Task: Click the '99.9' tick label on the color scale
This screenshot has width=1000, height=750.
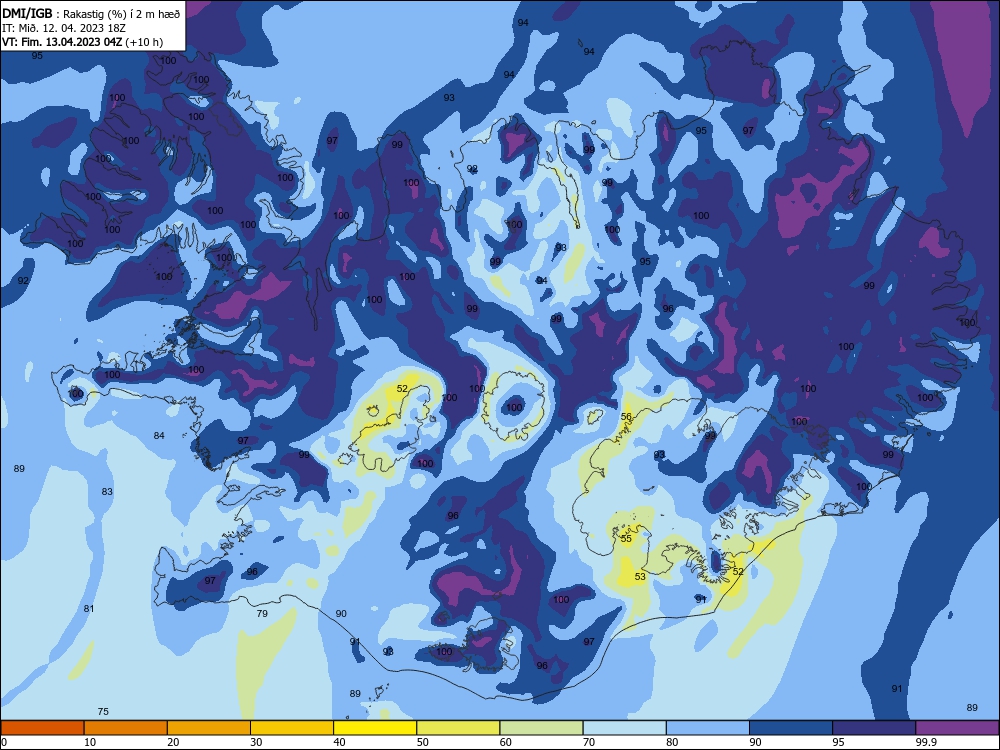Action: [x=925, y=742]
